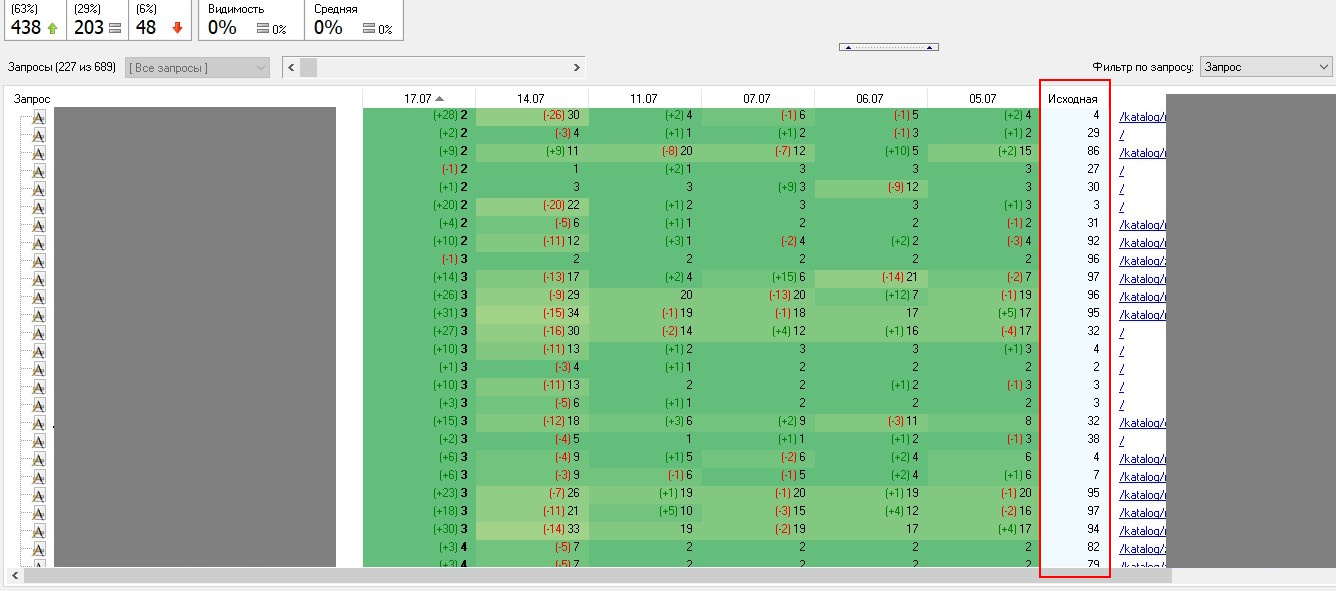Sort by the 06.07 date column header
Image resolution: width=1336 pixels, height=591 pixels.
pos(870,98)
